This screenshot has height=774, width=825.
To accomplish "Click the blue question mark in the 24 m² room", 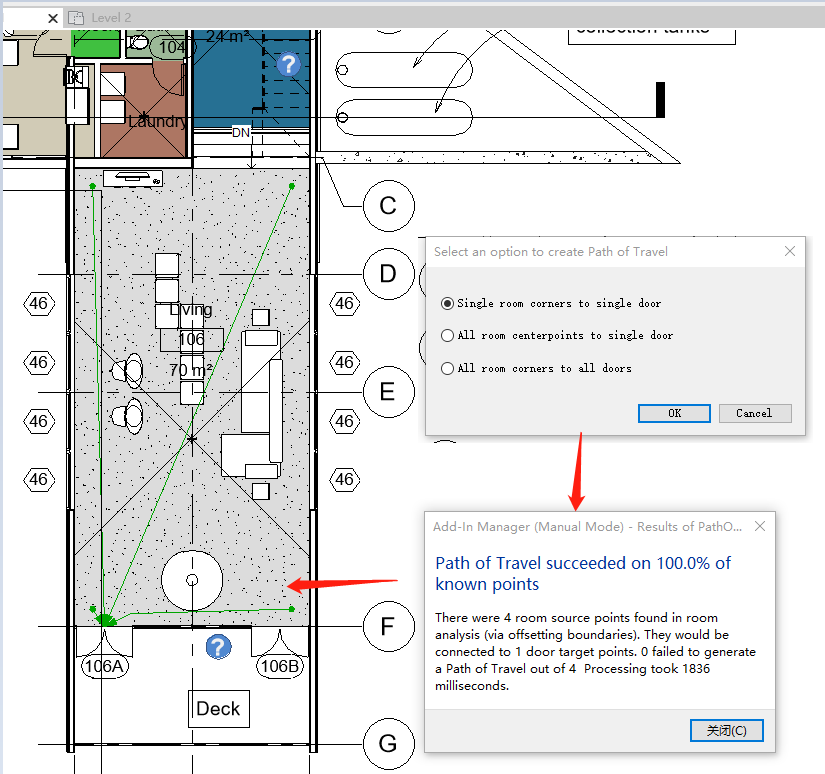I will click(x=287, y=64).
